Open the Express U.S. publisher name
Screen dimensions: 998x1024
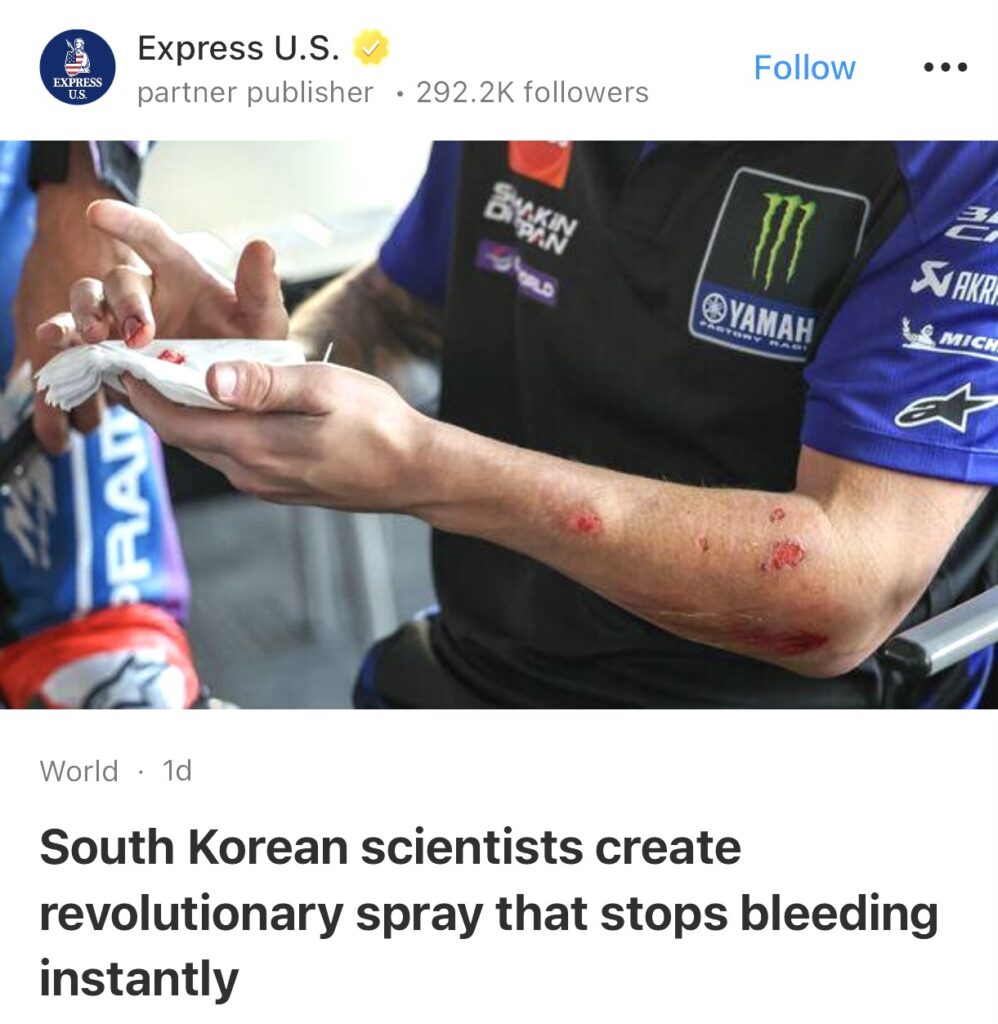click(x=238, y=48)
